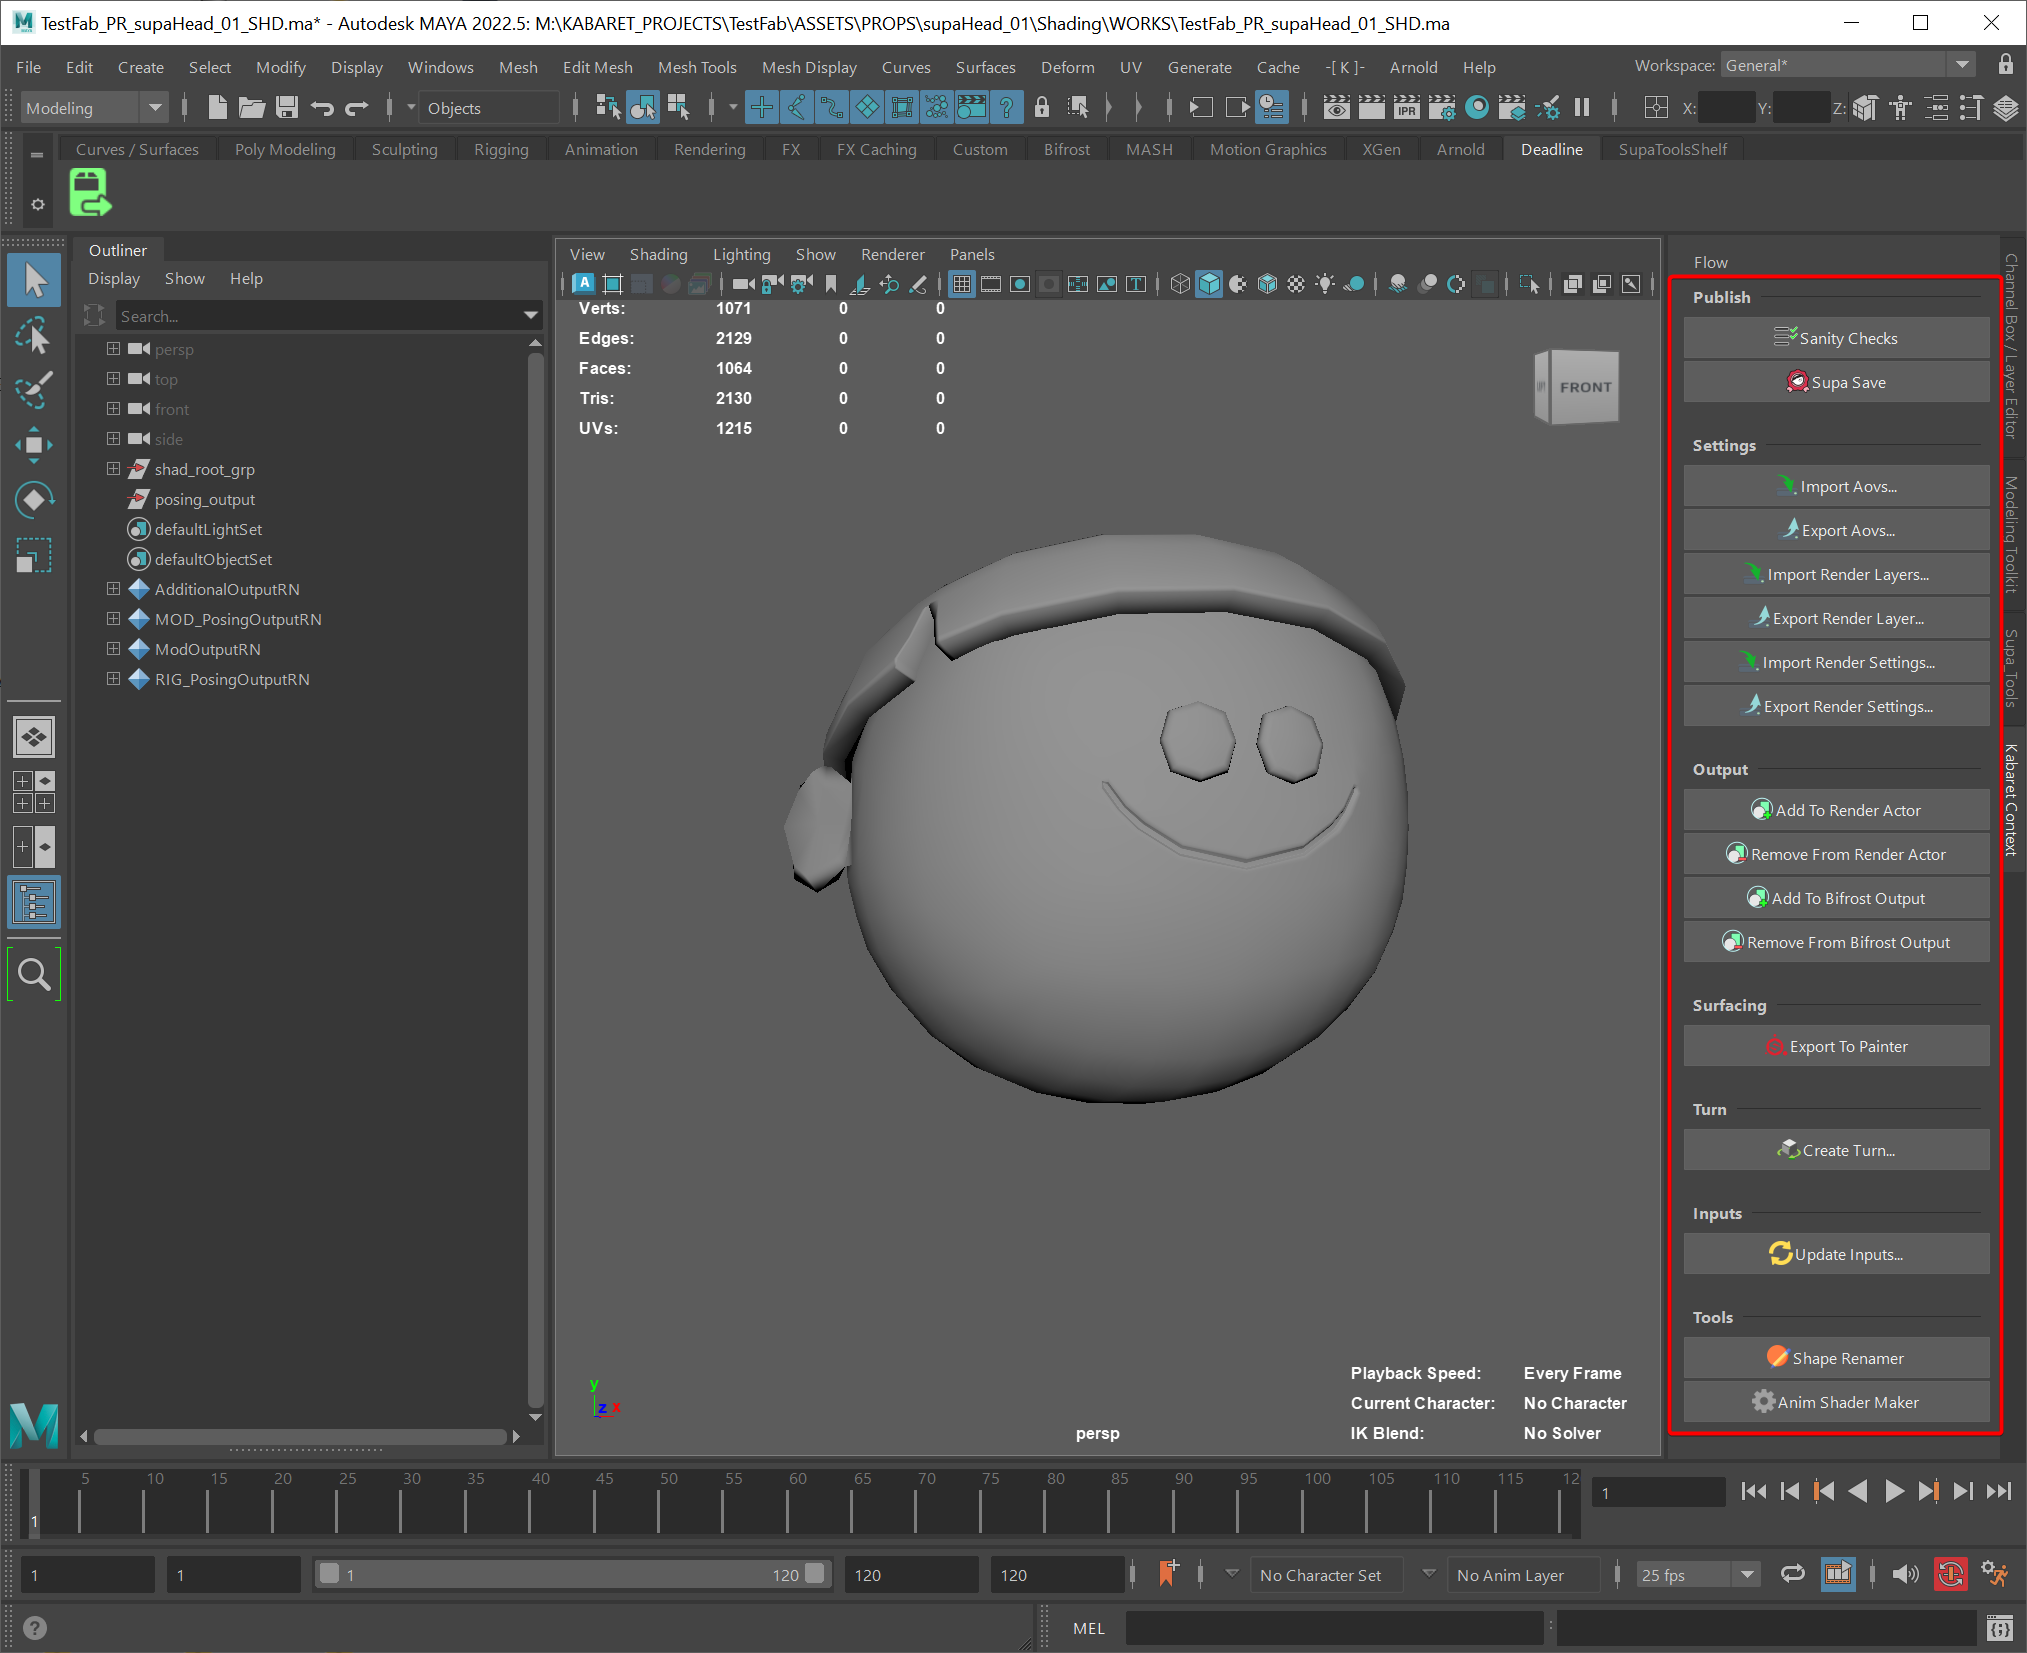Click the single perspective layout icon

click(x=34, y=738)
